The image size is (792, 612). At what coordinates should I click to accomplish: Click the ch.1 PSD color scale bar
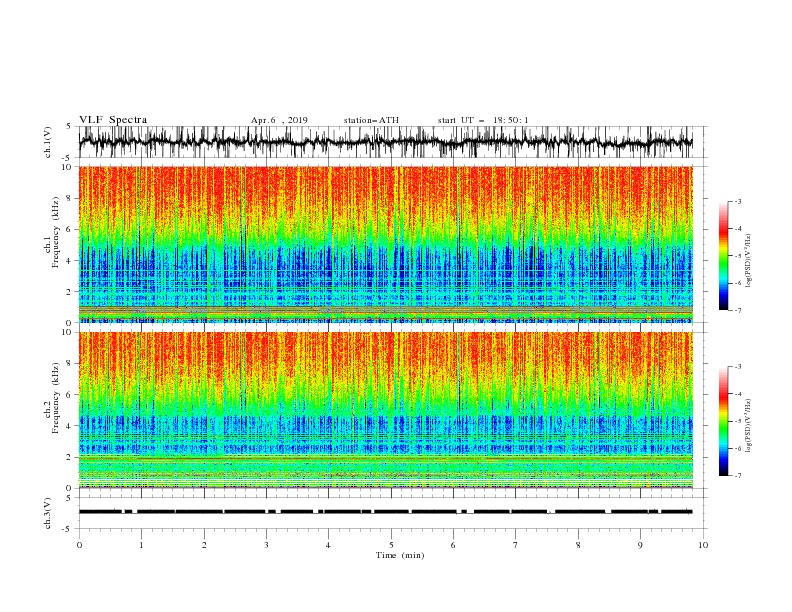723,256
